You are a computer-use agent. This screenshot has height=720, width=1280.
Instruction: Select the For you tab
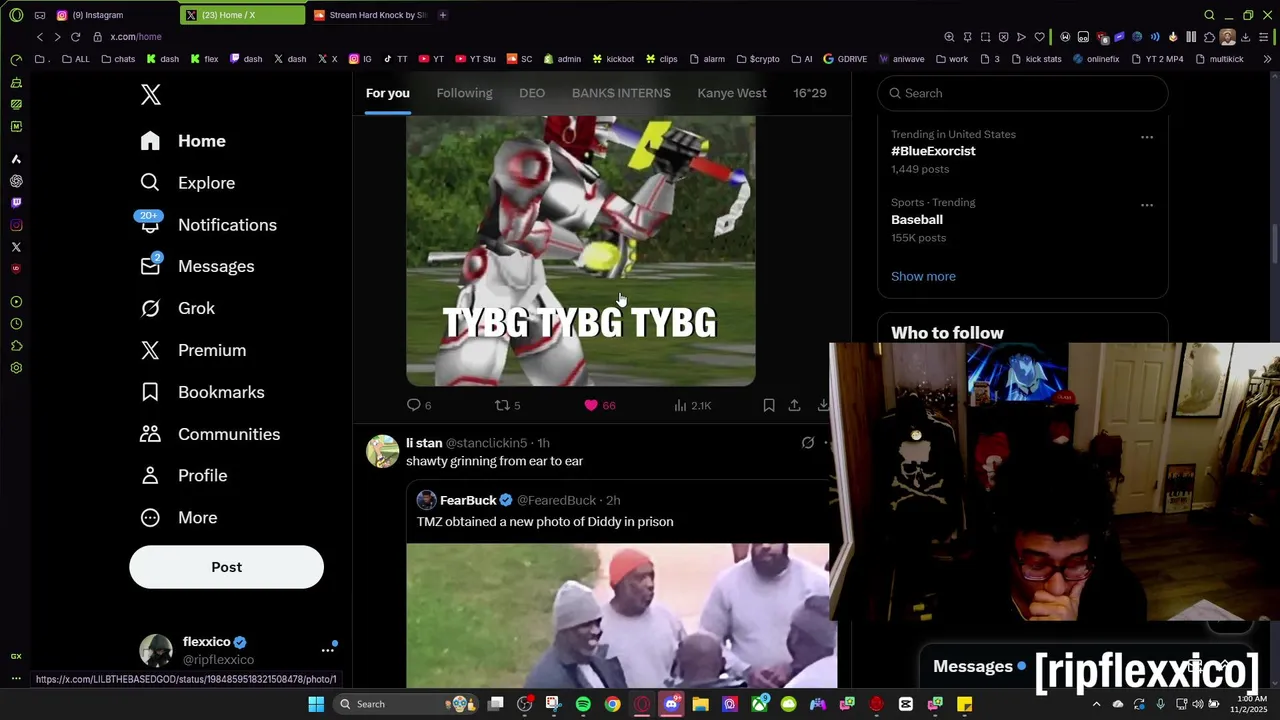coord(388,93)
